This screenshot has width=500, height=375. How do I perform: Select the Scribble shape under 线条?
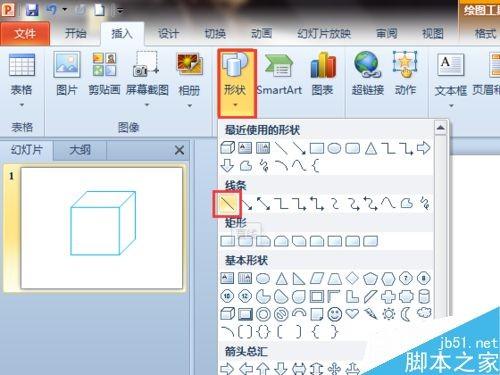(424, 203)
